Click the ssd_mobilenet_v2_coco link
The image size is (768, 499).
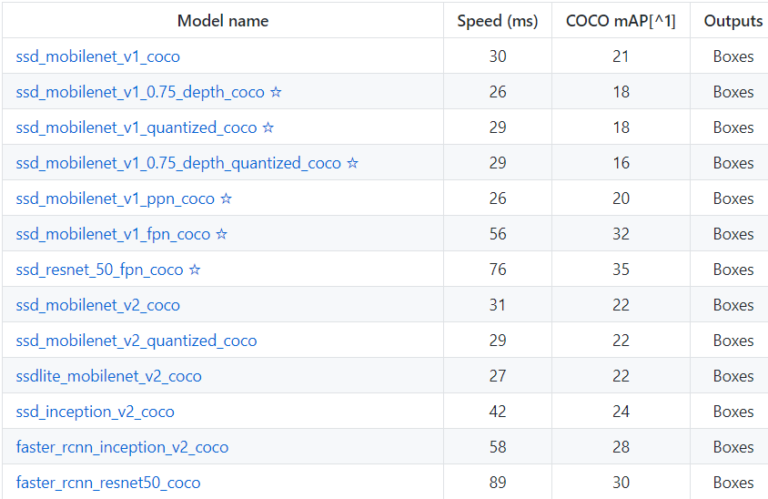[98, 305]
